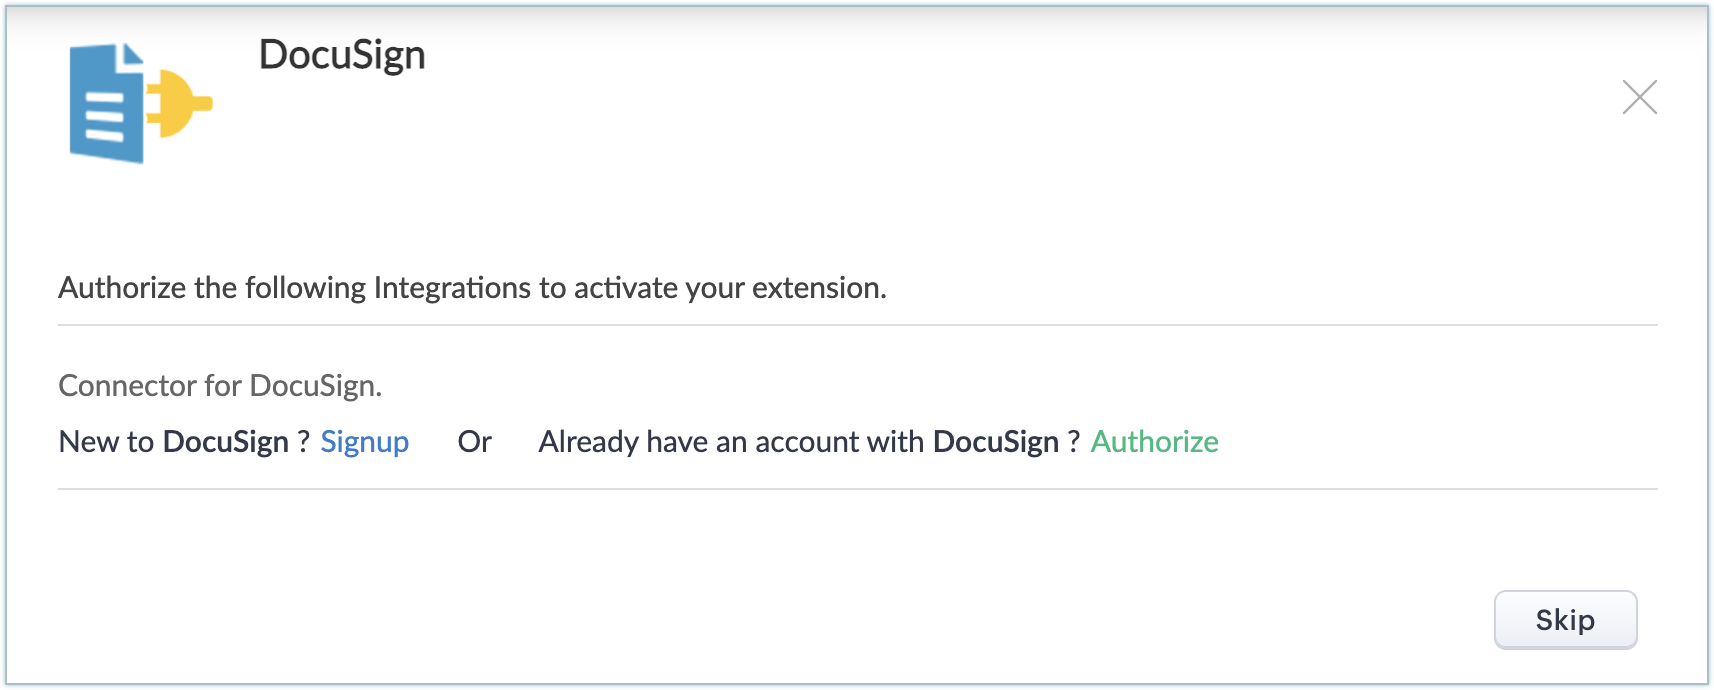Click the question mark before Authorize
1714x690 pixels.
(1074, 442)
